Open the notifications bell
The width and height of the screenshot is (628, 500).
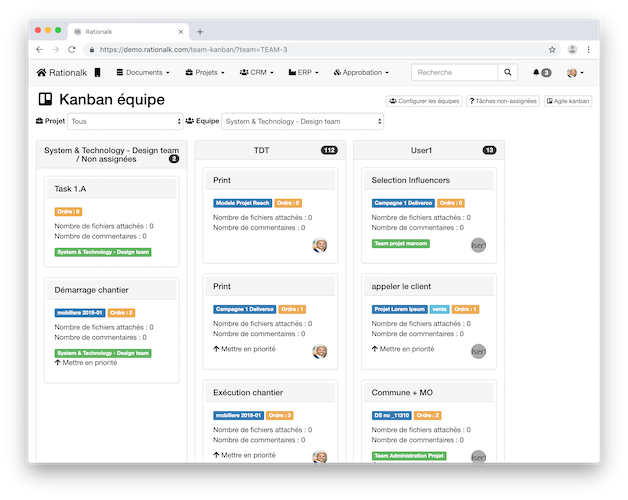(541, 73)
